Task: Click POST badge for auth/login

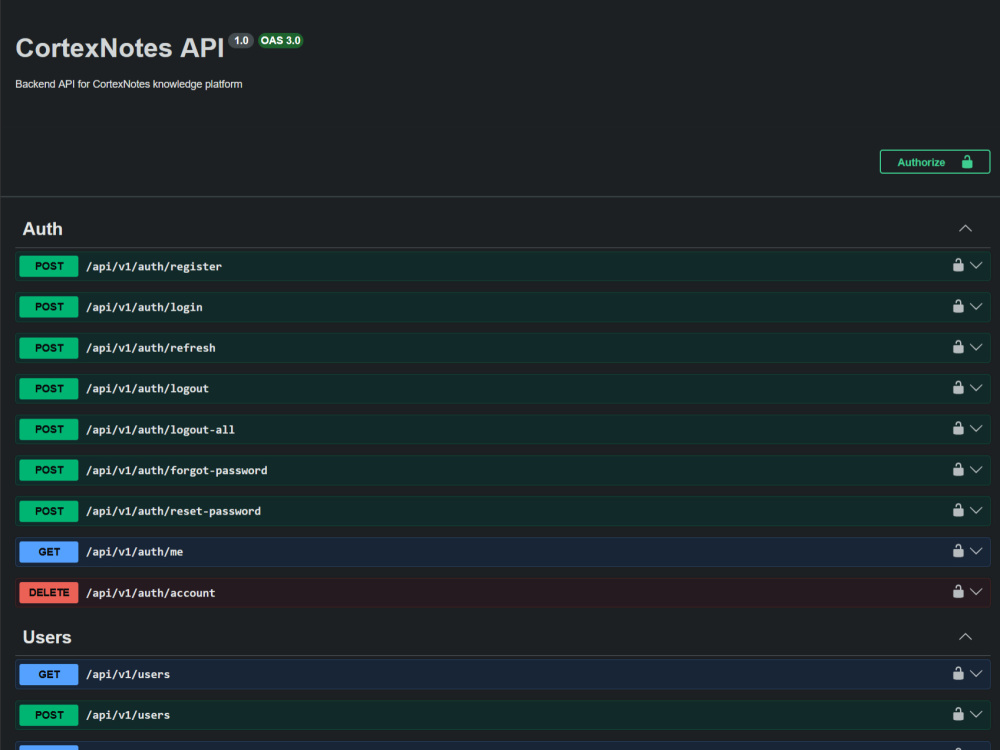Action: point(49,307)
